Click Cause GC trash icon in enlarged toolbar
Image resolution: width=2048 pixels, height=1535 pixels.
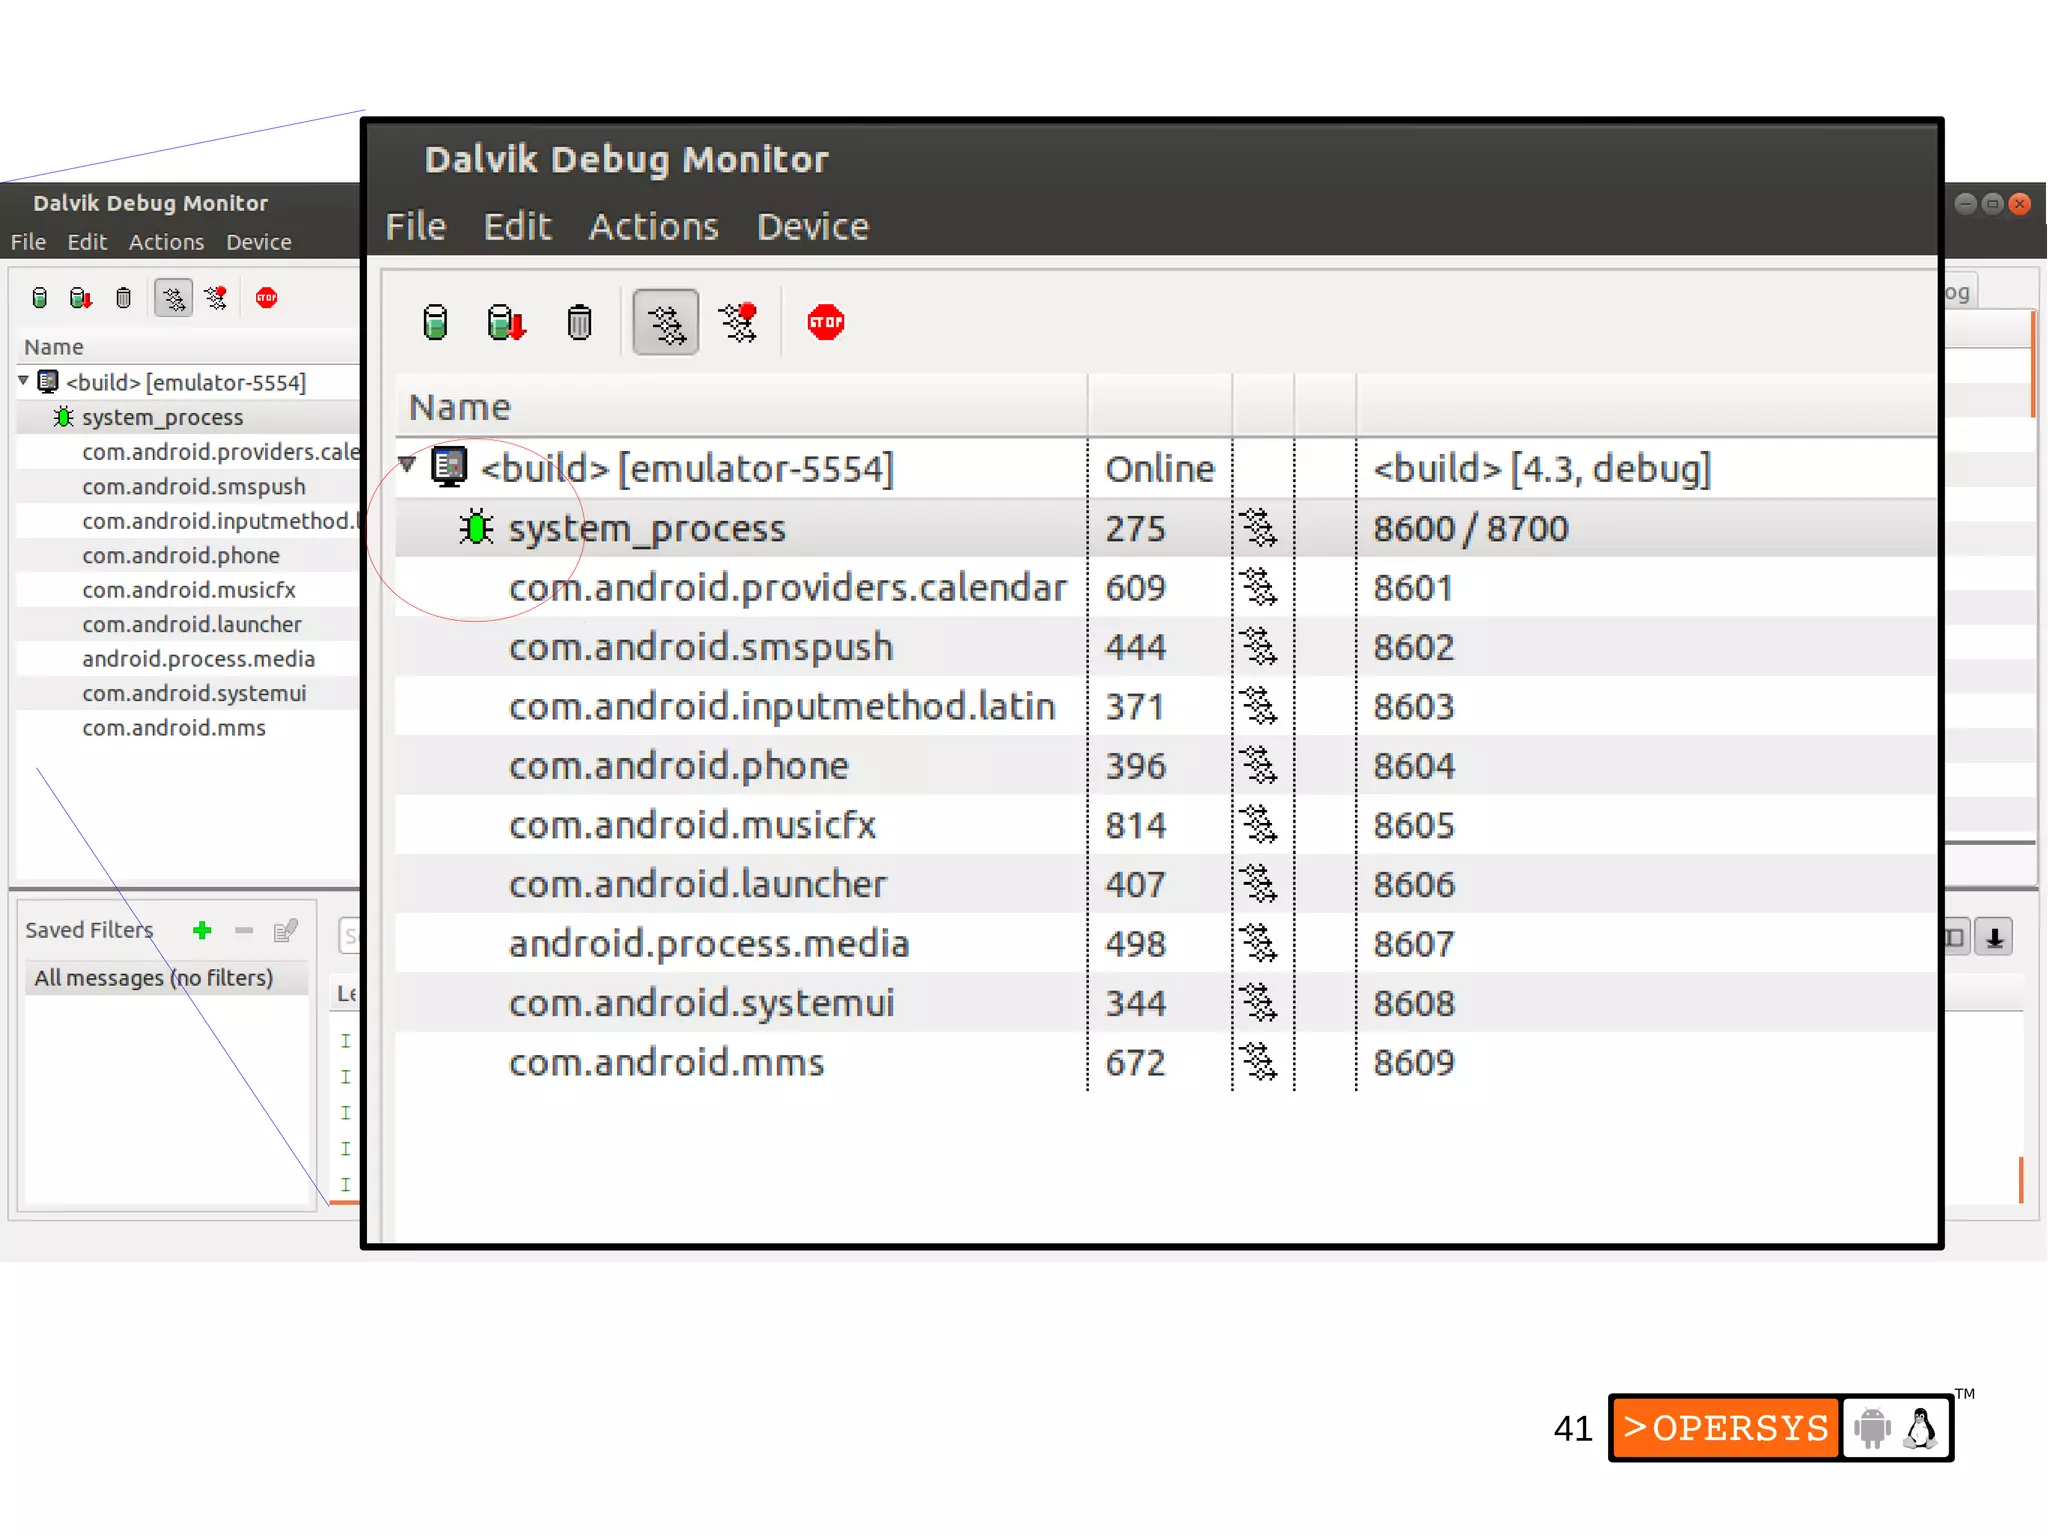[579, 322]
